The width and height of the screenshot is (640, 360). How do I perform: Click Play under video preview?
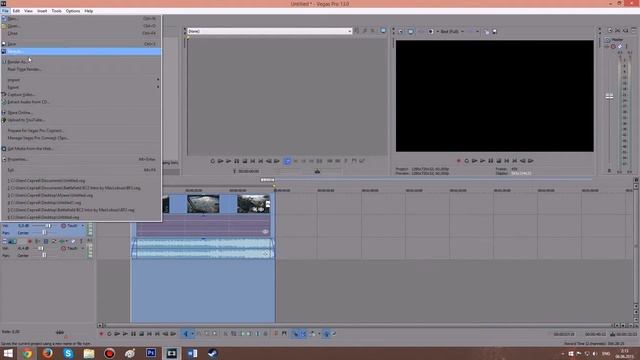pyautogui.click(x=482, y=161)
